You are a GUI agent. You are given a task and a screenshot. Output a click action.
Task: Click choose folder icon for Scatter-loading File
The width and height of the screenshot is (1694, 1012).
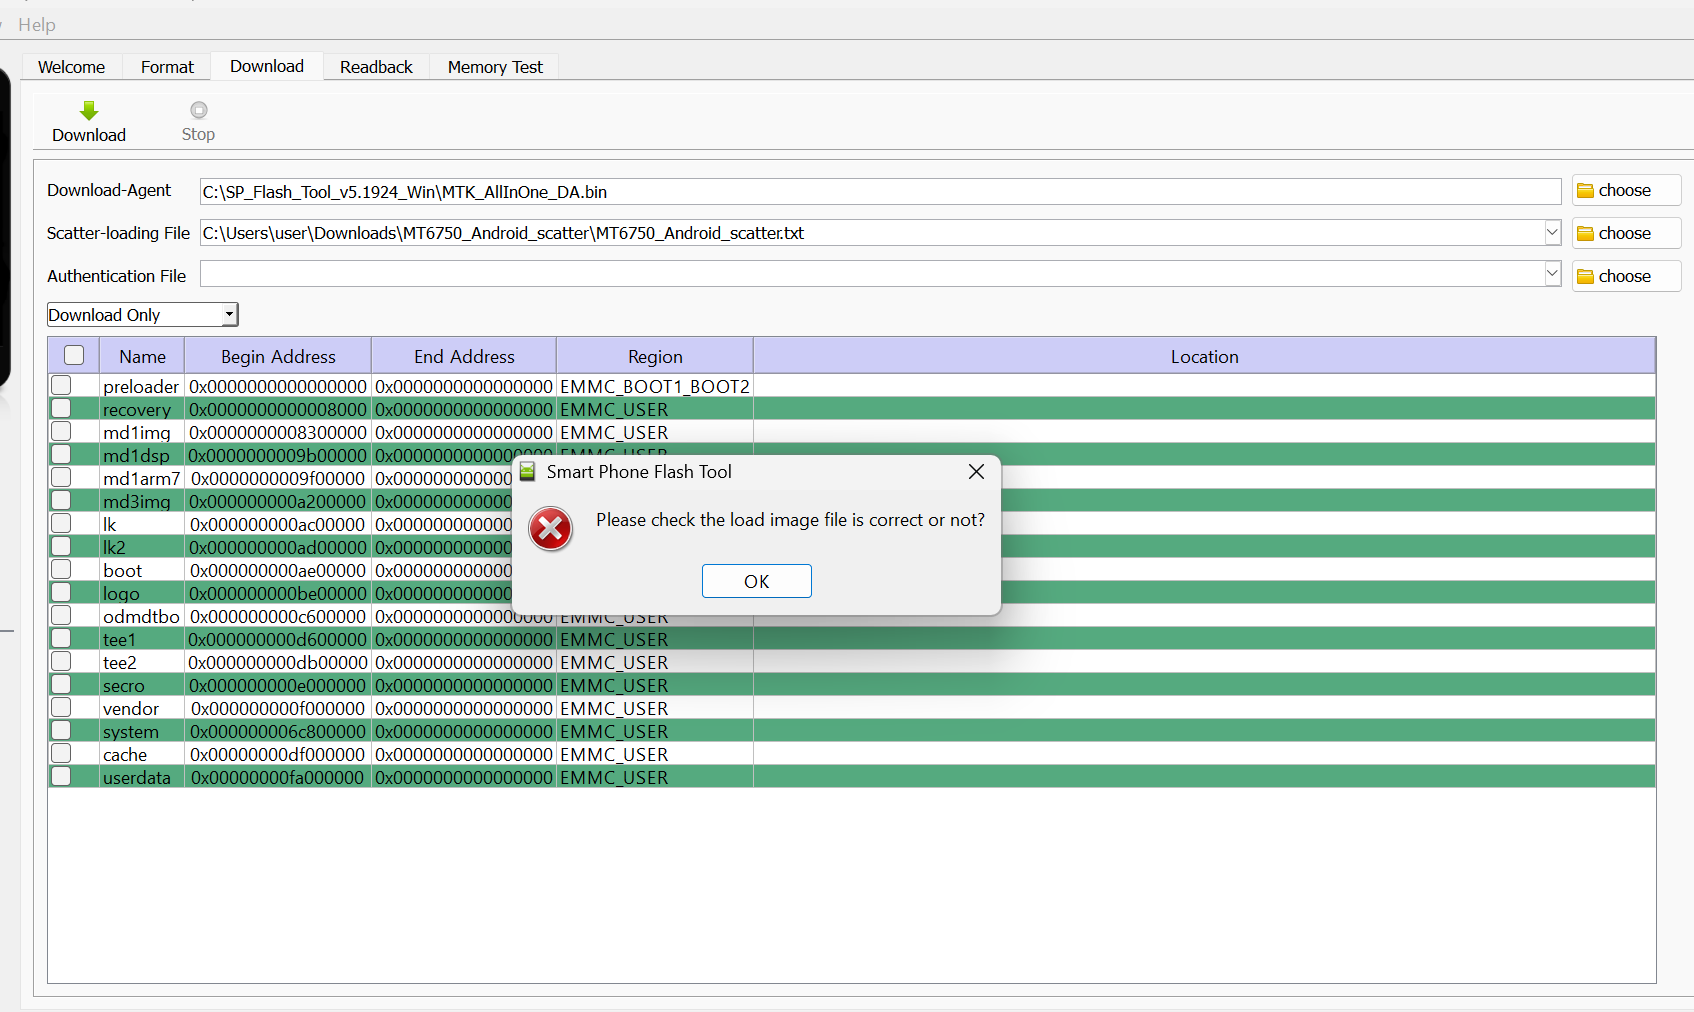(x=1585, y=234)
